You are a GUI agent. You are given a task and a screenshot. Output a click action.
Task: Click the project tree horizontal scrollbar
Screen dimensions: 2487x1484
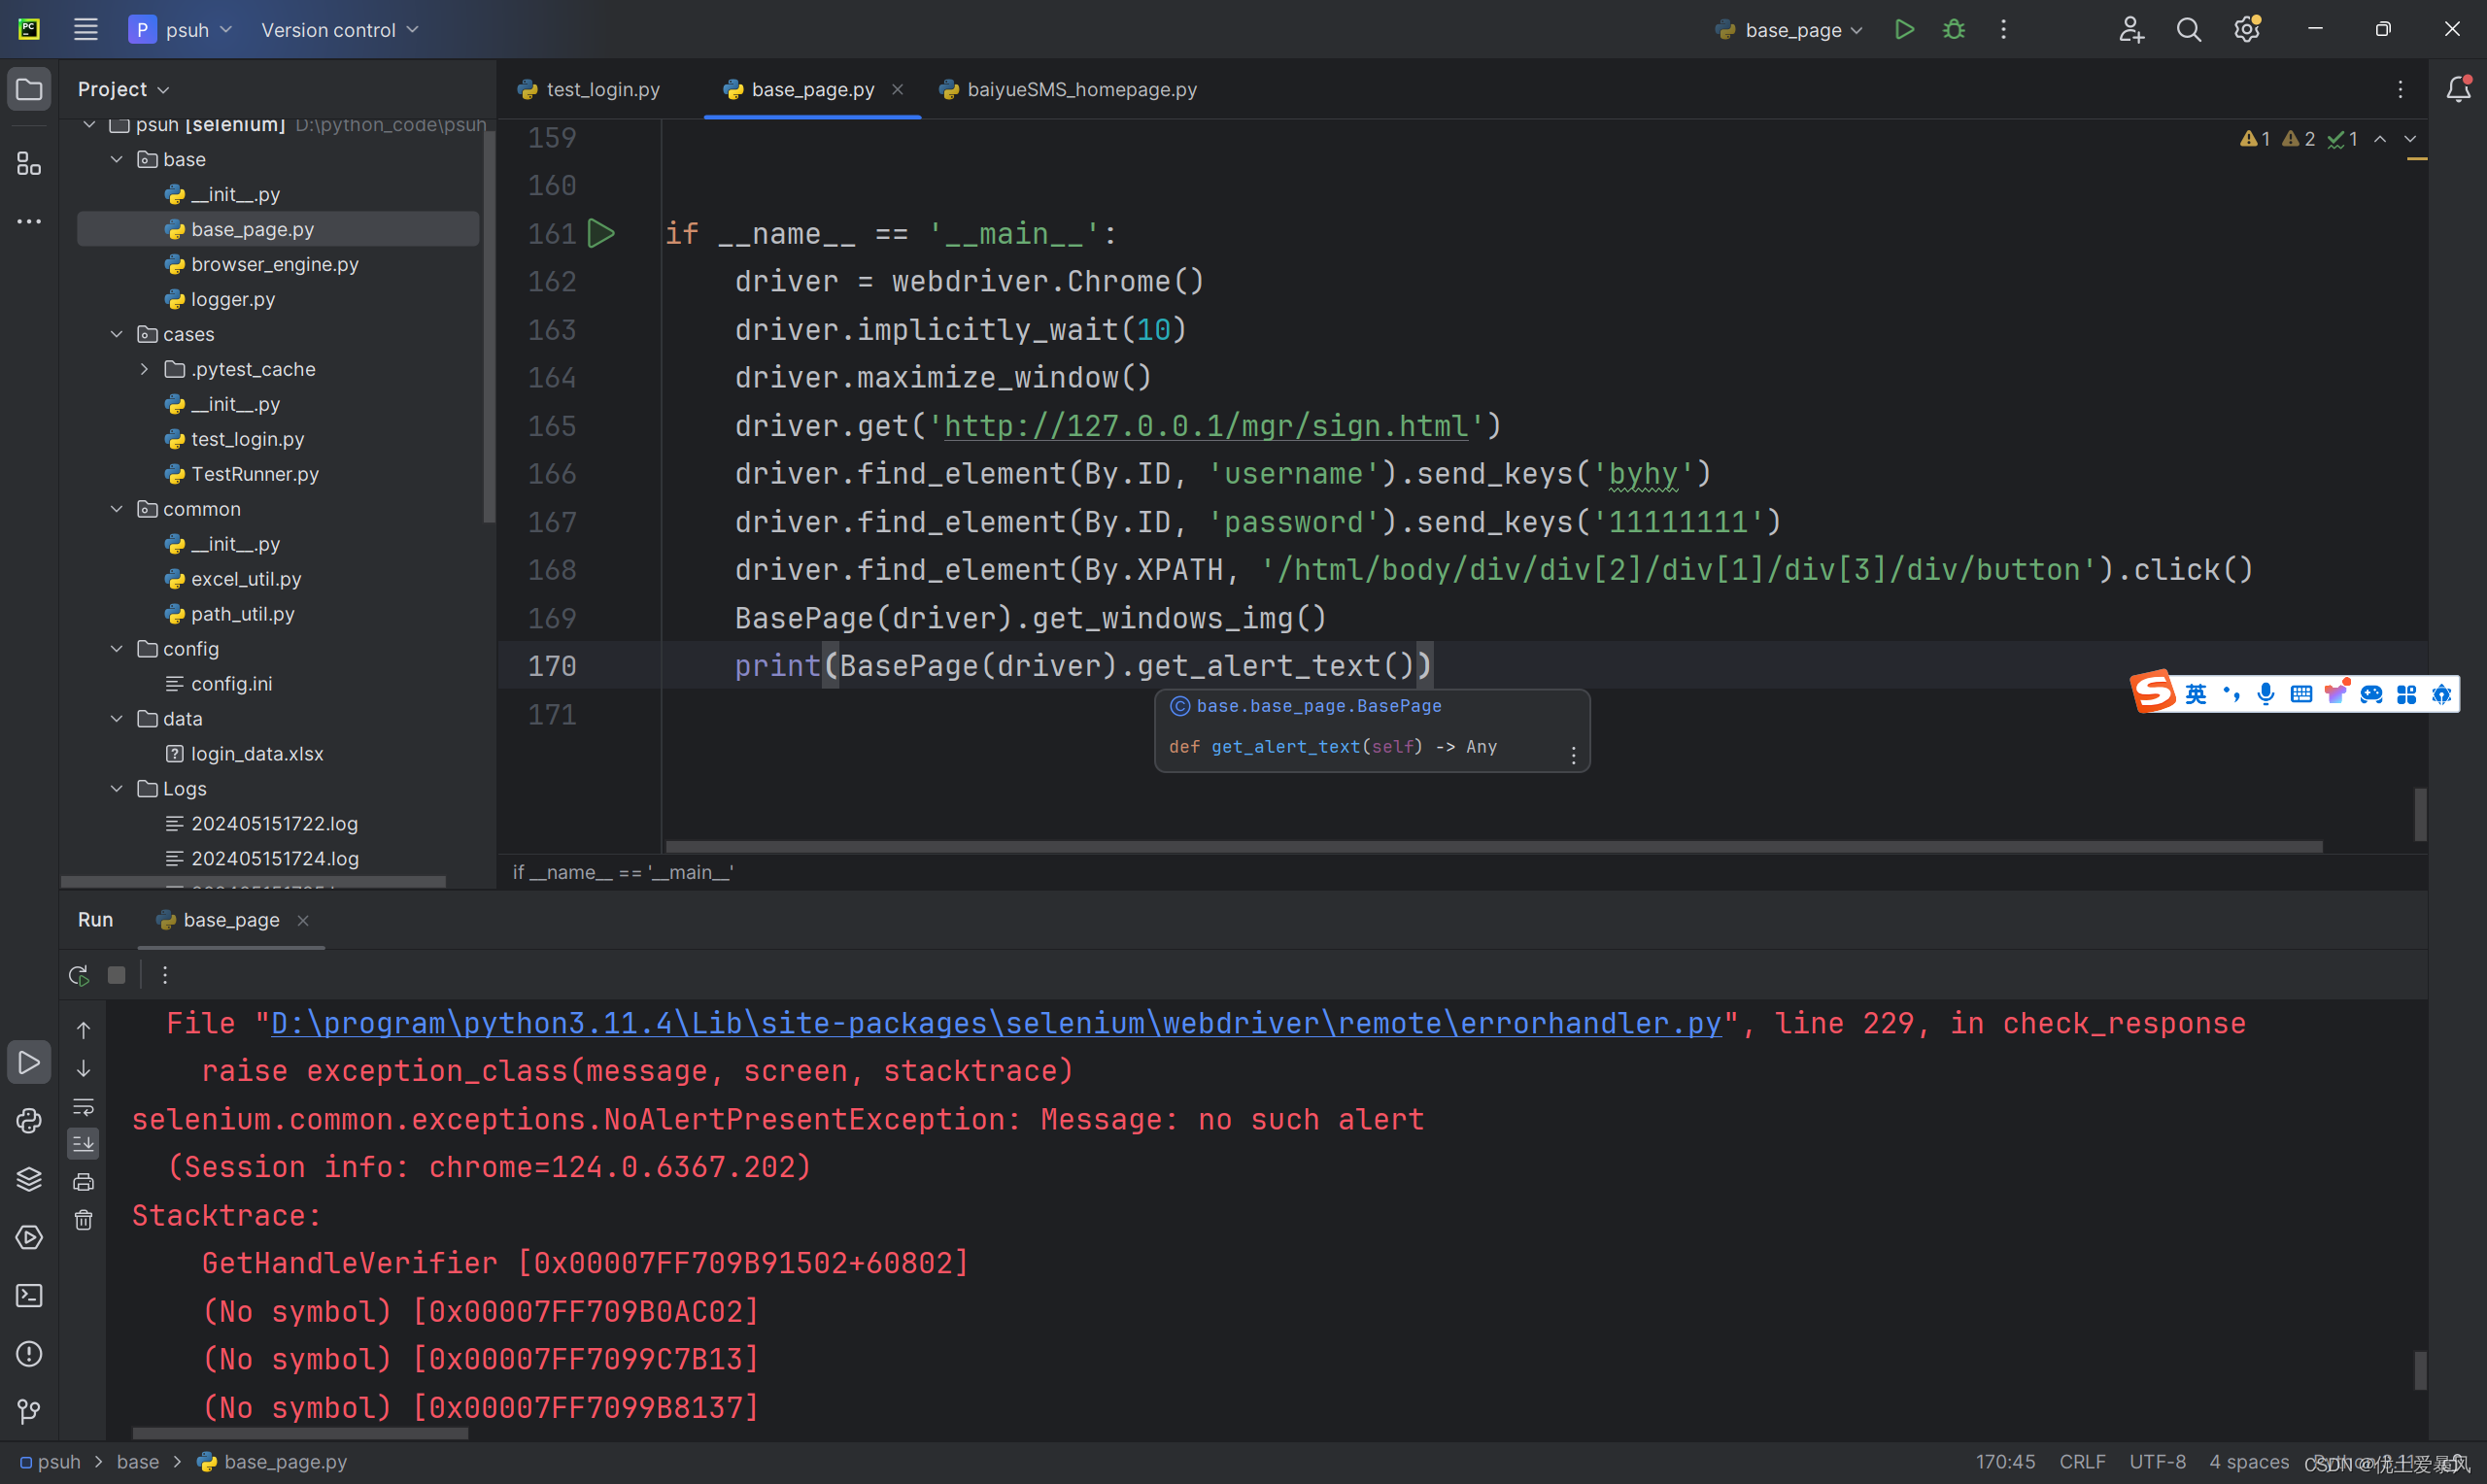[253, 881]
